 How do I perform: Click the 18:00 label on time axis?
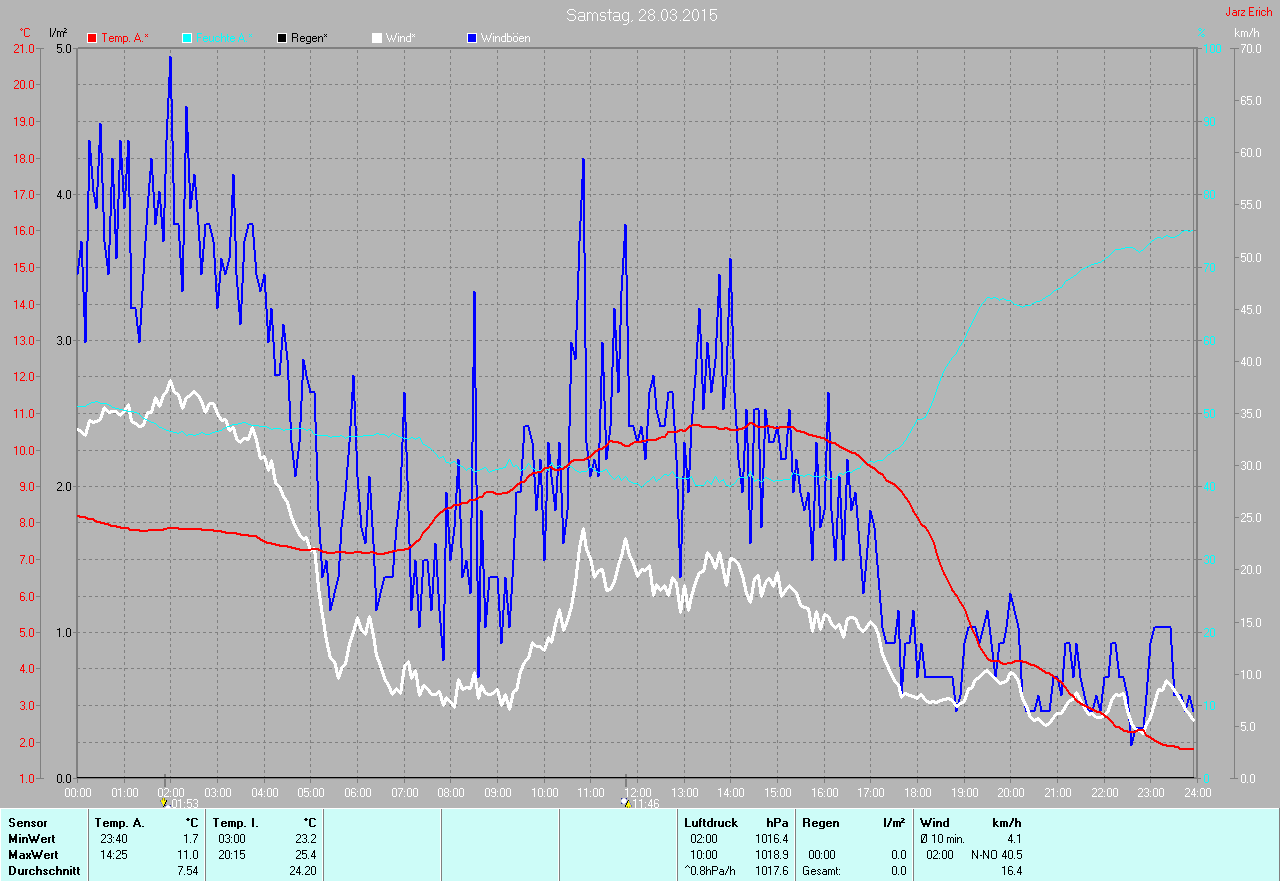pos(917,792)
